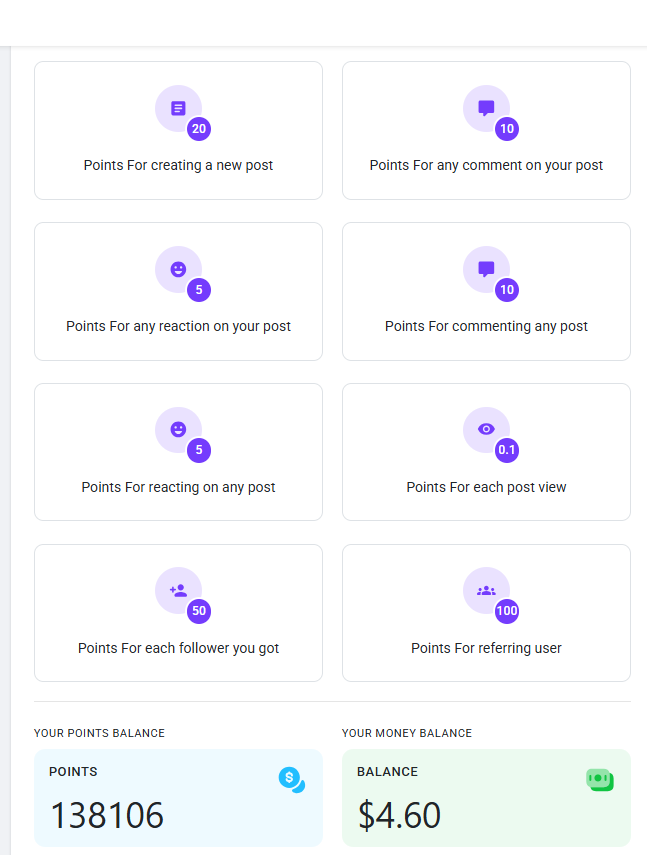Click 'Points For referring user' label
The image size is (647, 855).
pos(486,648)
